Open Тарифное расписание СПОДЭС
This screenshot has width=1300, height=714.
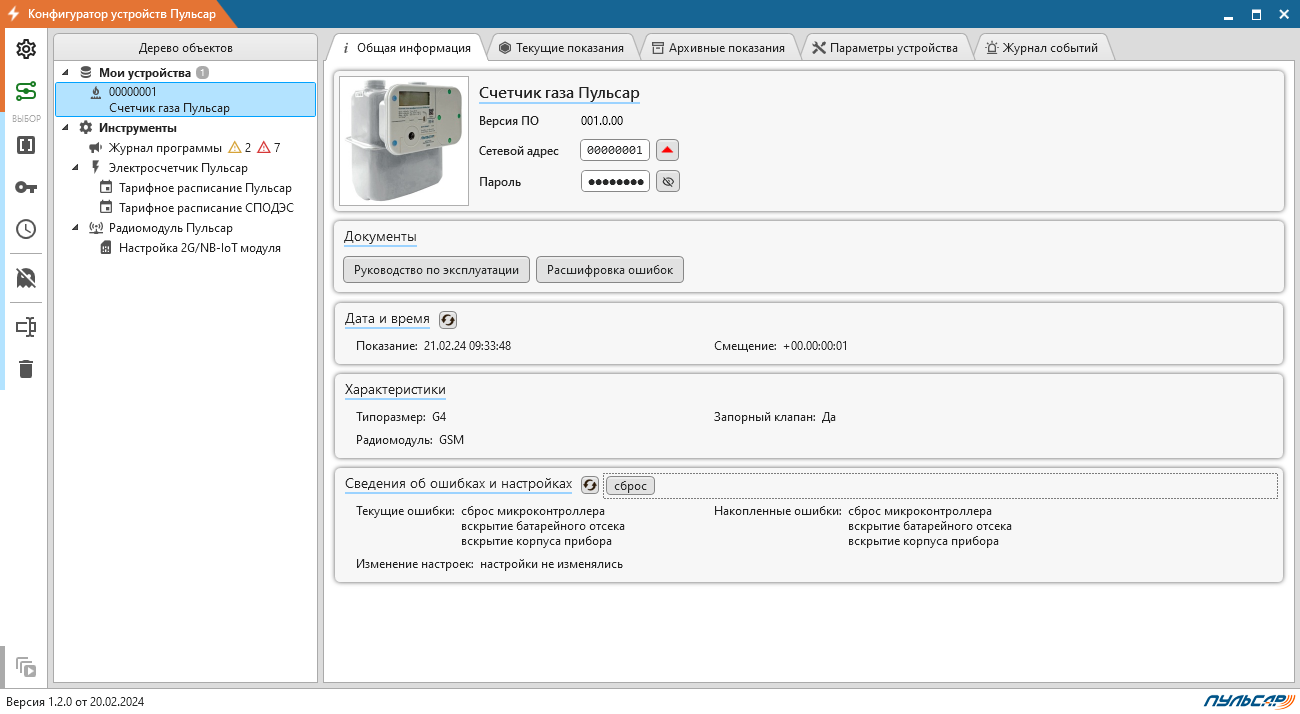[206, 208]
